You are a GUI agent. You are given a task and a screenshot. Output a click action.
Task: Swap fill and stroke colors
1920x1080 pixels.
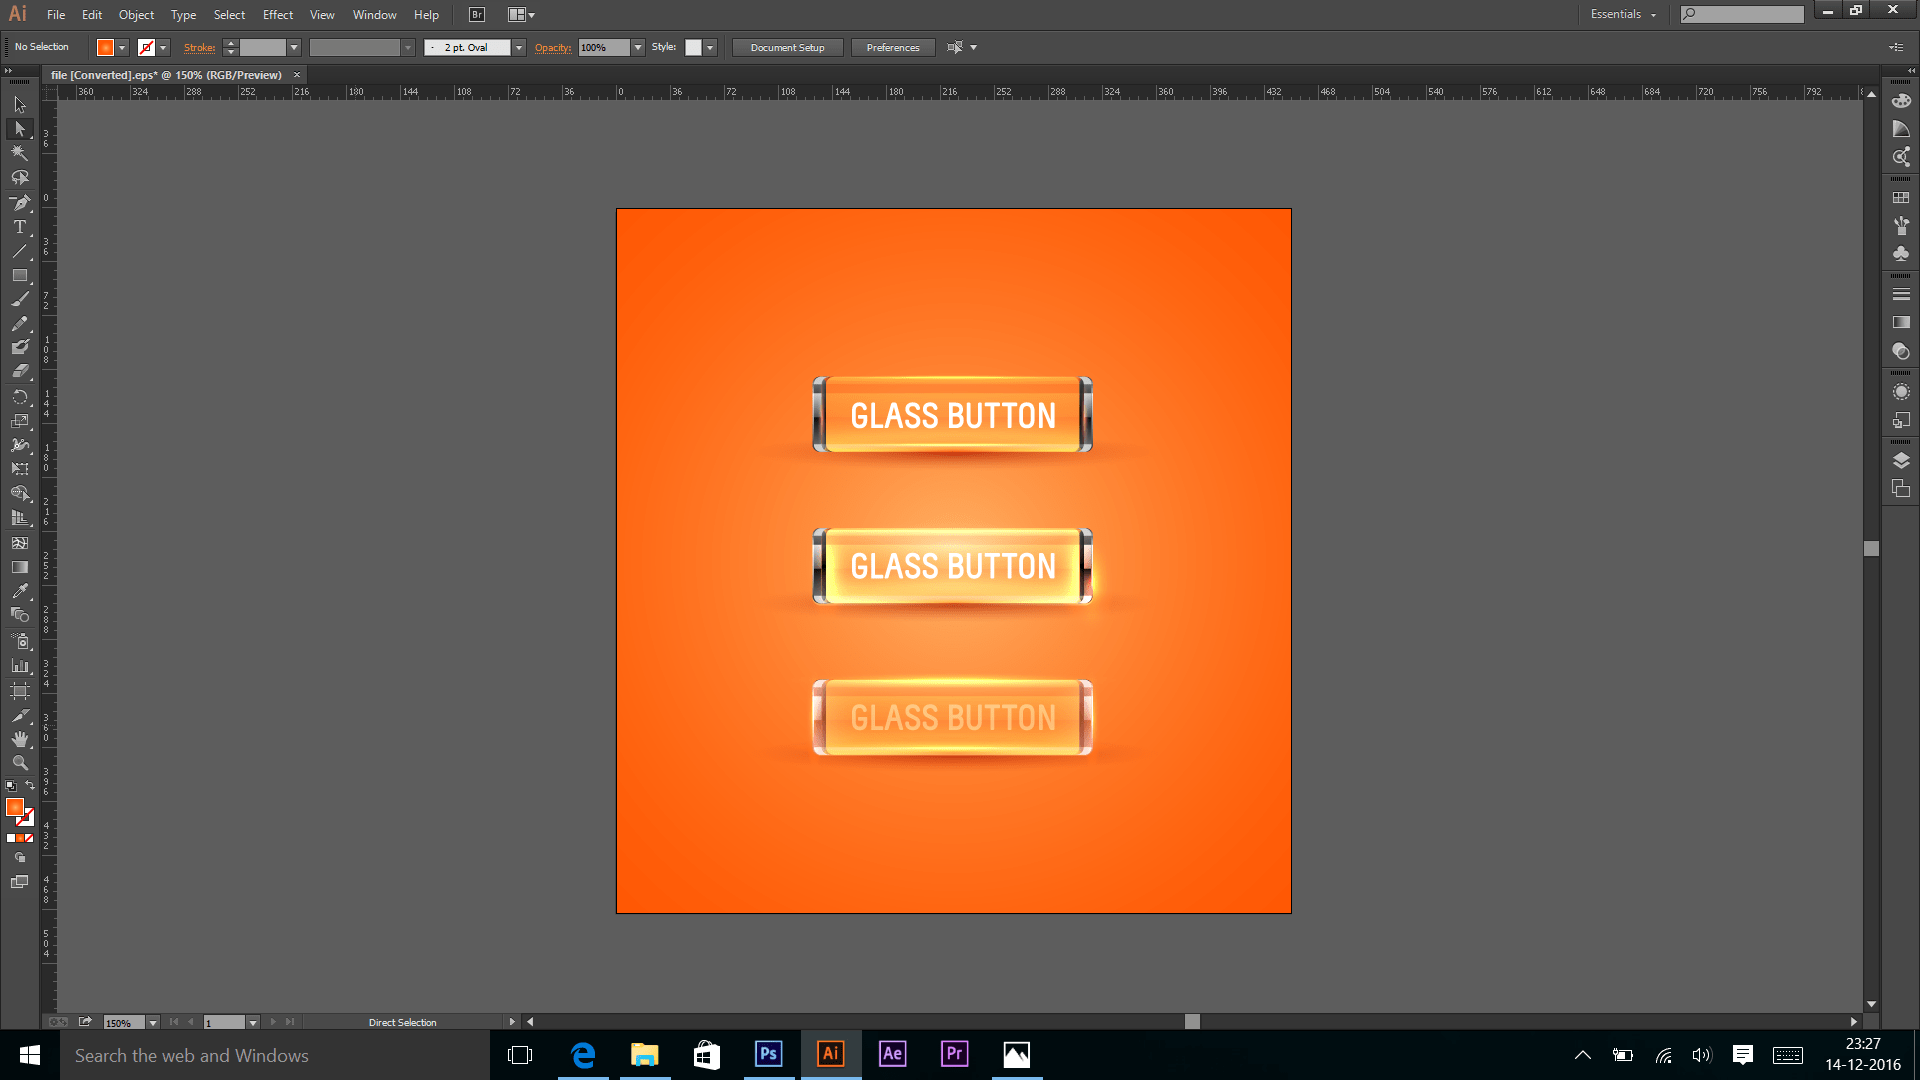coord(30,786)
